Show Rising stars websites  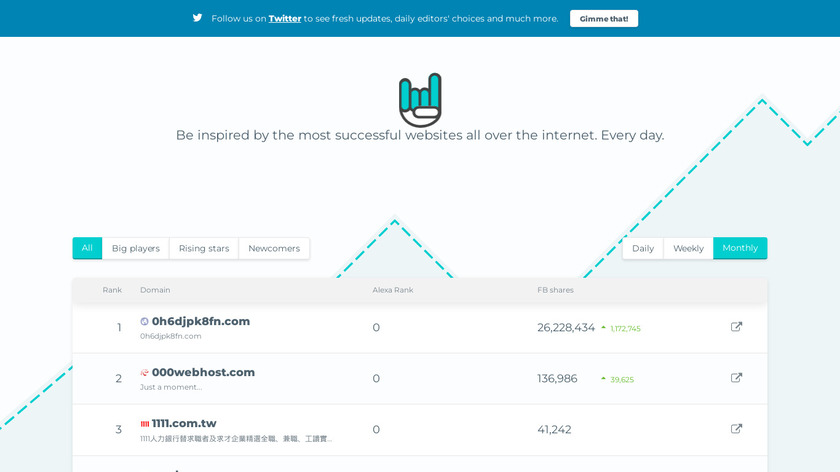pos(204,248)
